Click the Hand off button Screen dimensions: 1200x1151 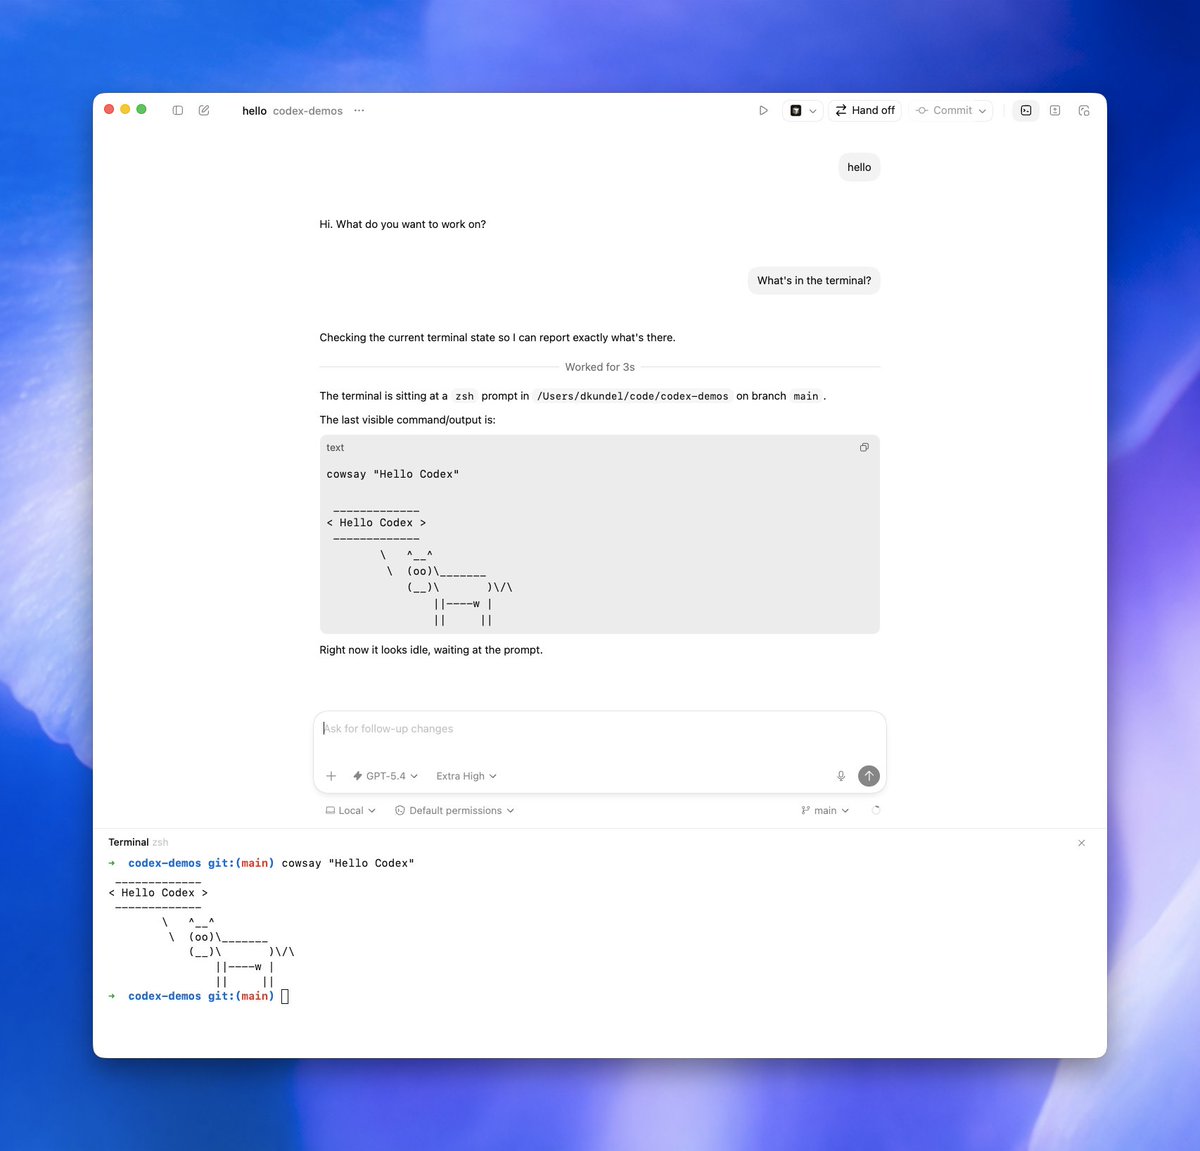point(865,110)
